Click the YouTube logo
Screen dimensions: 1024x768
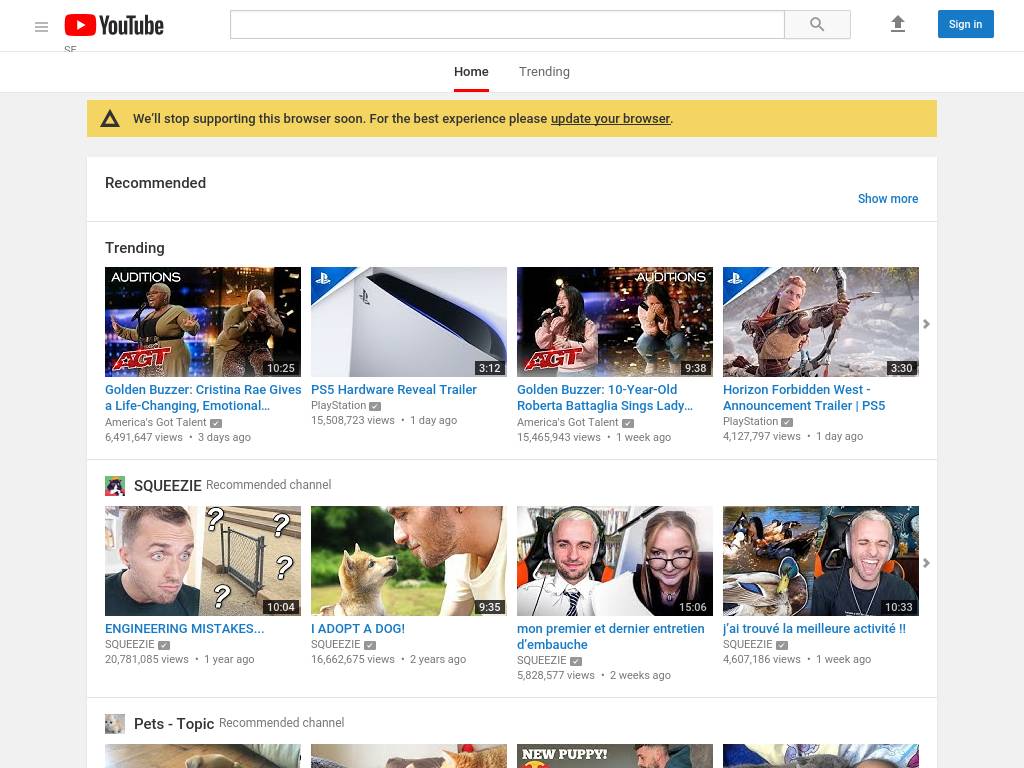point(114,25)
